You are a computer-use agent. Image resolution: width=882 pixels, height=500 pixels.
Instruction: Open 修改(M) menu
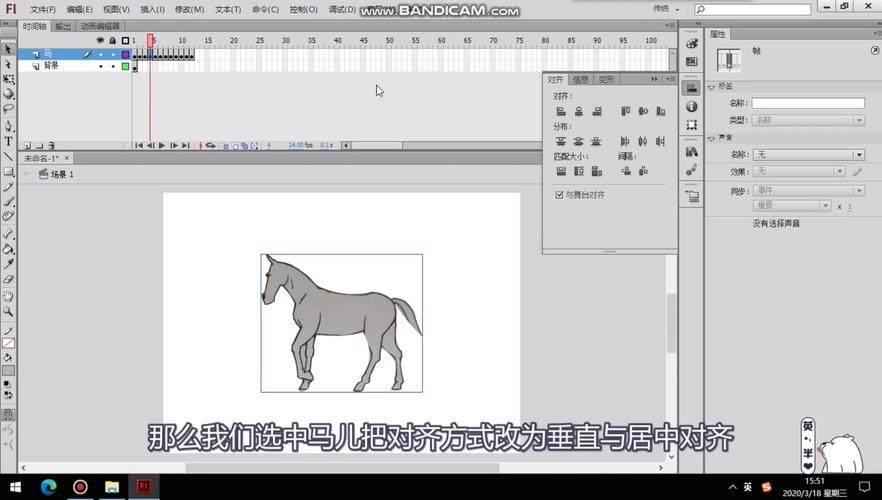pos(190,10)
